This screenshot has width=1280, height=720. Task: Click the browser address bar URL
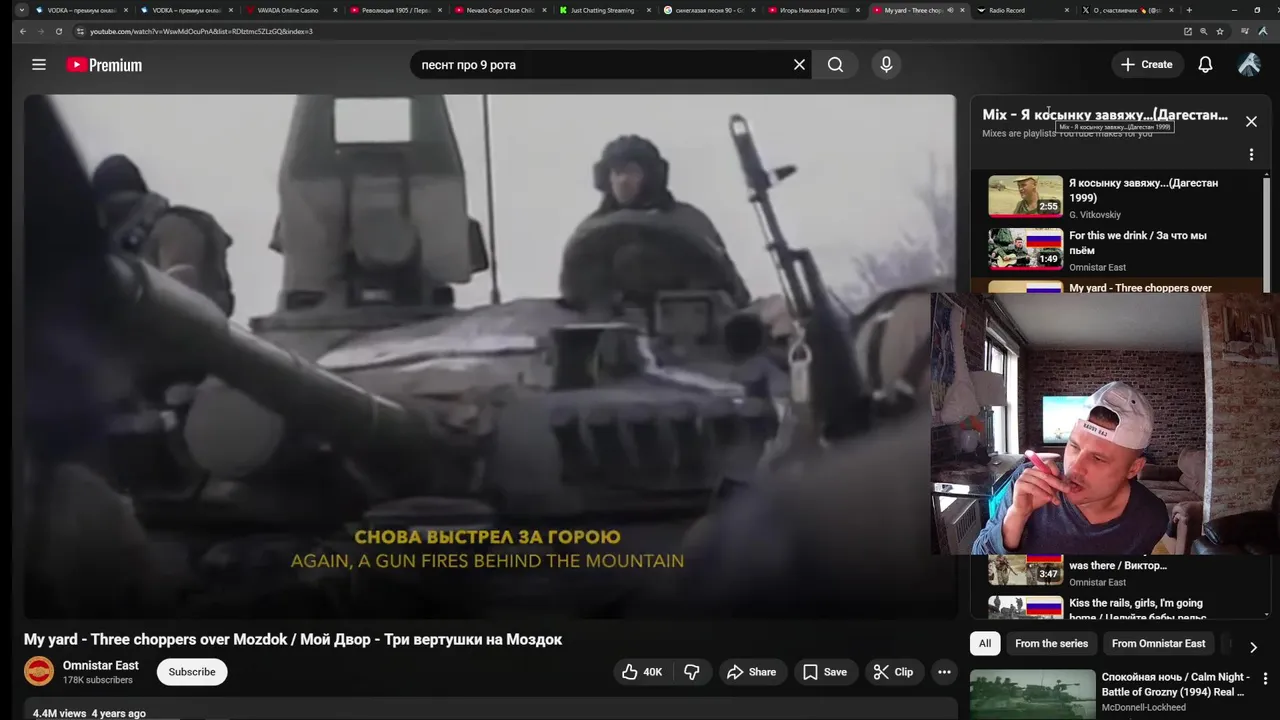tap(201, 31)
